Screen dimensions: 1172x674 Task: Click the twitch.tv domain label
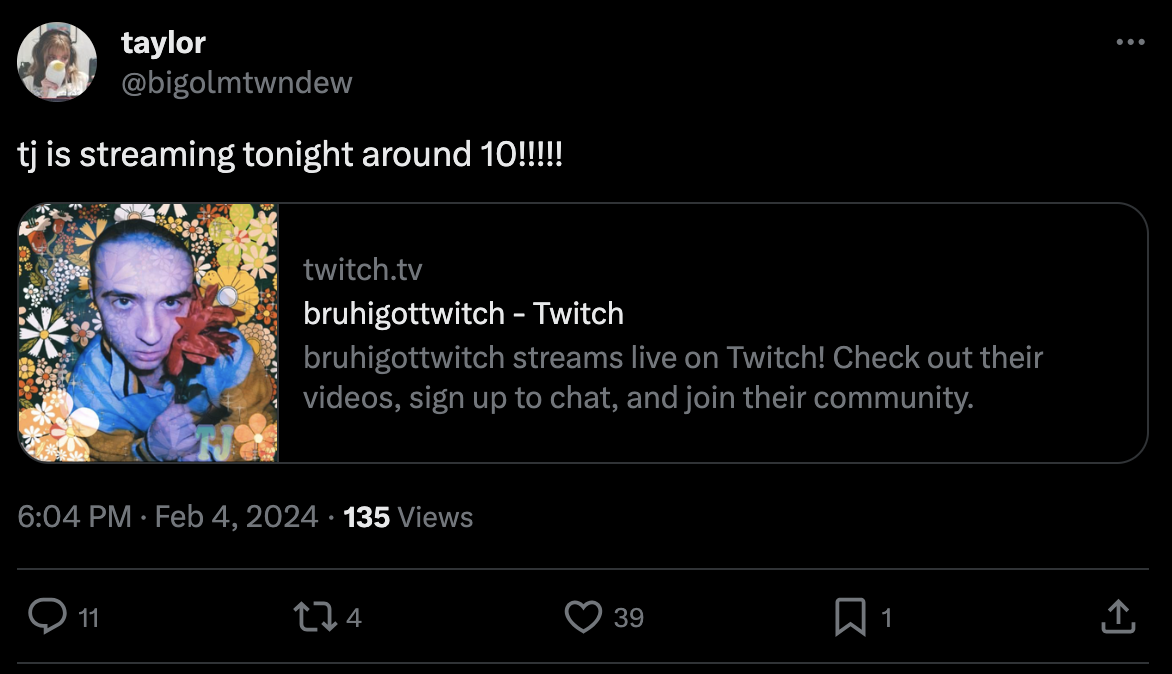coord(363,270)
